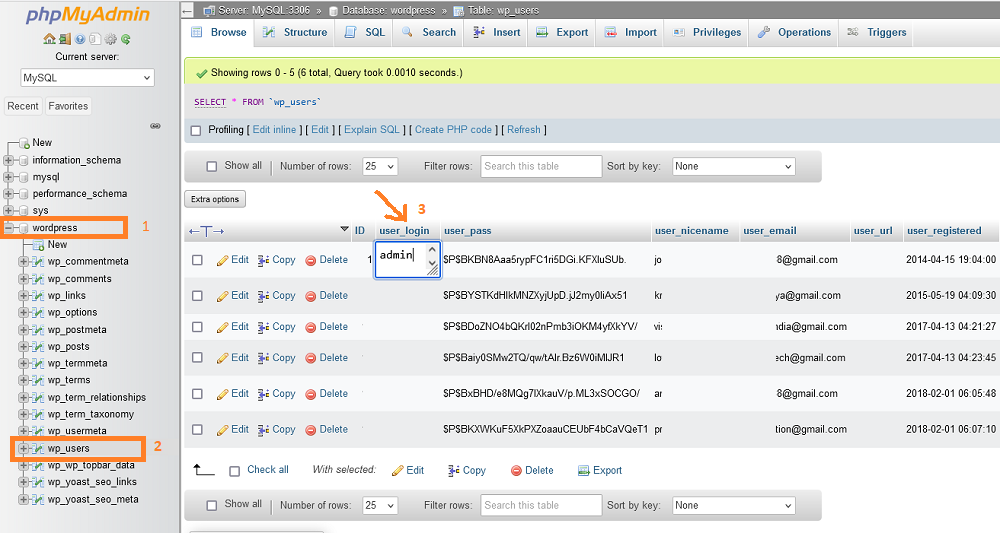Click Edit inline link
Screen dimensions: 1000x533
tap(274, 129)
